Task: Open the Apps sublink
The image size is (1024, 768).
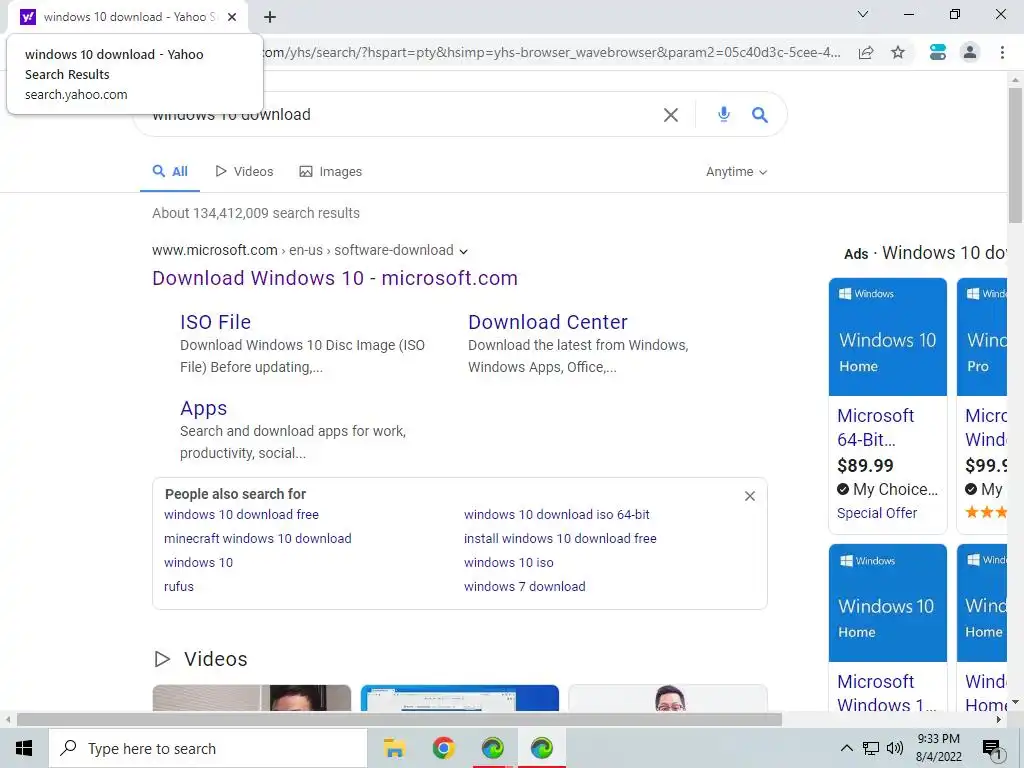Action: tap(204, 408)
